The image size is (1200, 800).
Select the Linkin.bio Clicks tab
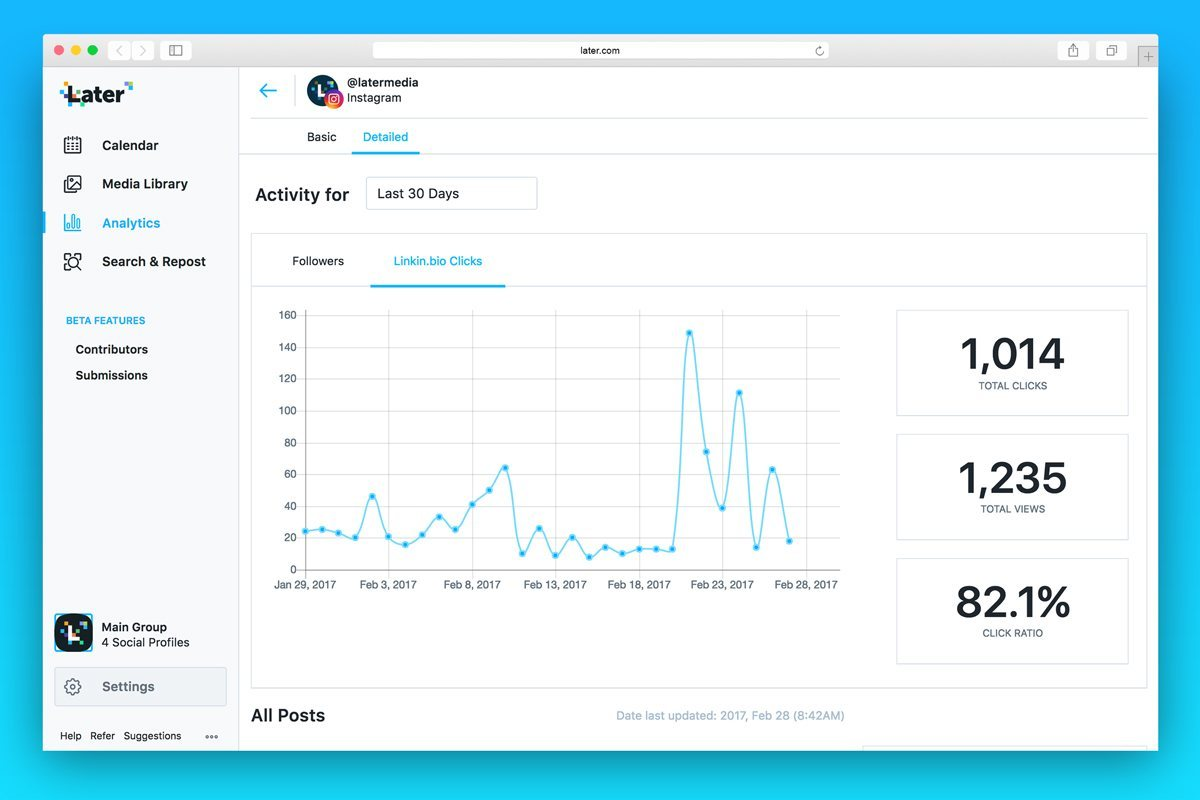click(x=438, y=261)
